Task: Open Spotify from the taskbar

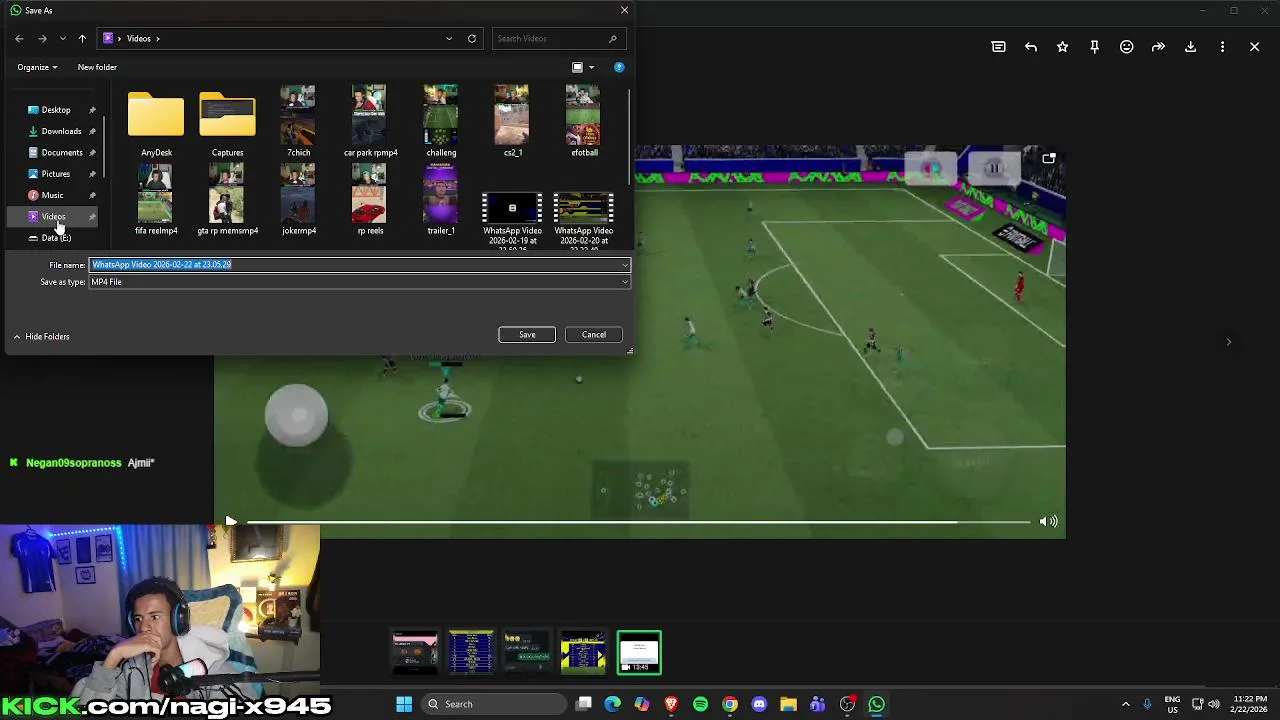Action: [x=700, y=704]
